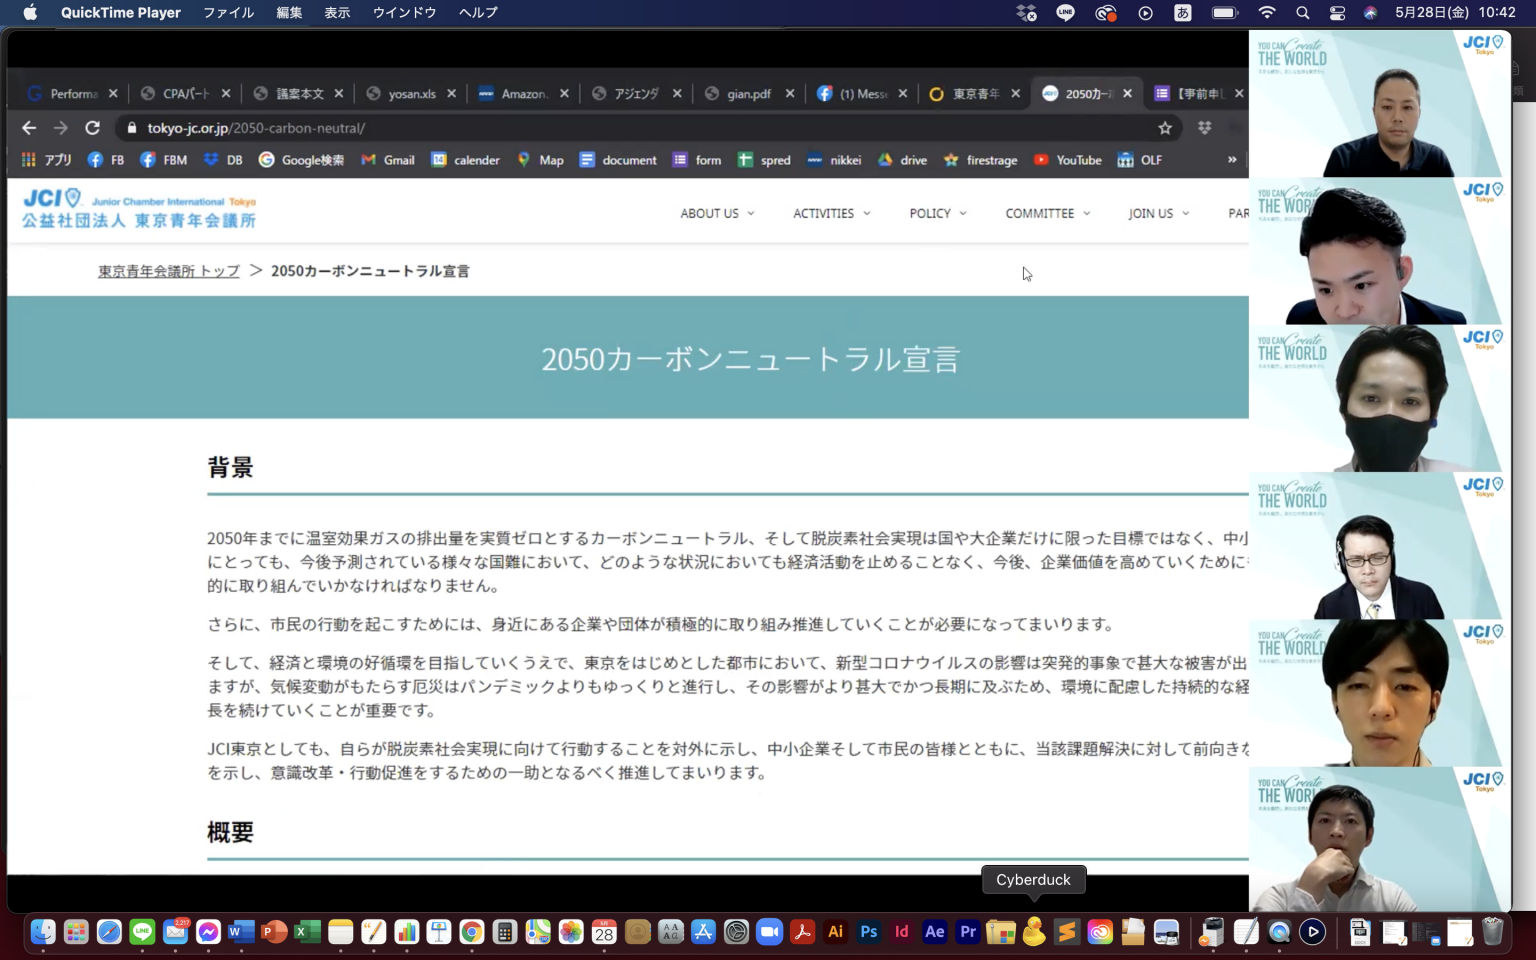Open Cyberduck from the dock
Screen dimensions: 1536x960
pos(1034,932)
